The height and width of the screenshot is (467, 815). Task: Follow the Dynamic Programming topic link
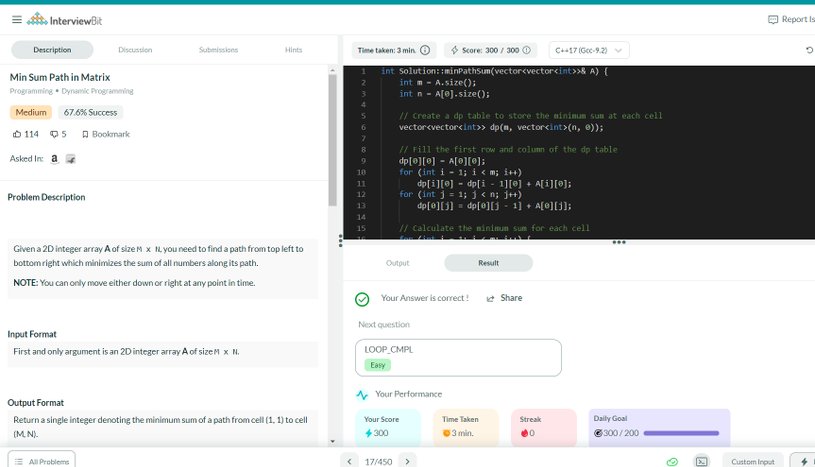pyautogui.click(x=97, y=91)
